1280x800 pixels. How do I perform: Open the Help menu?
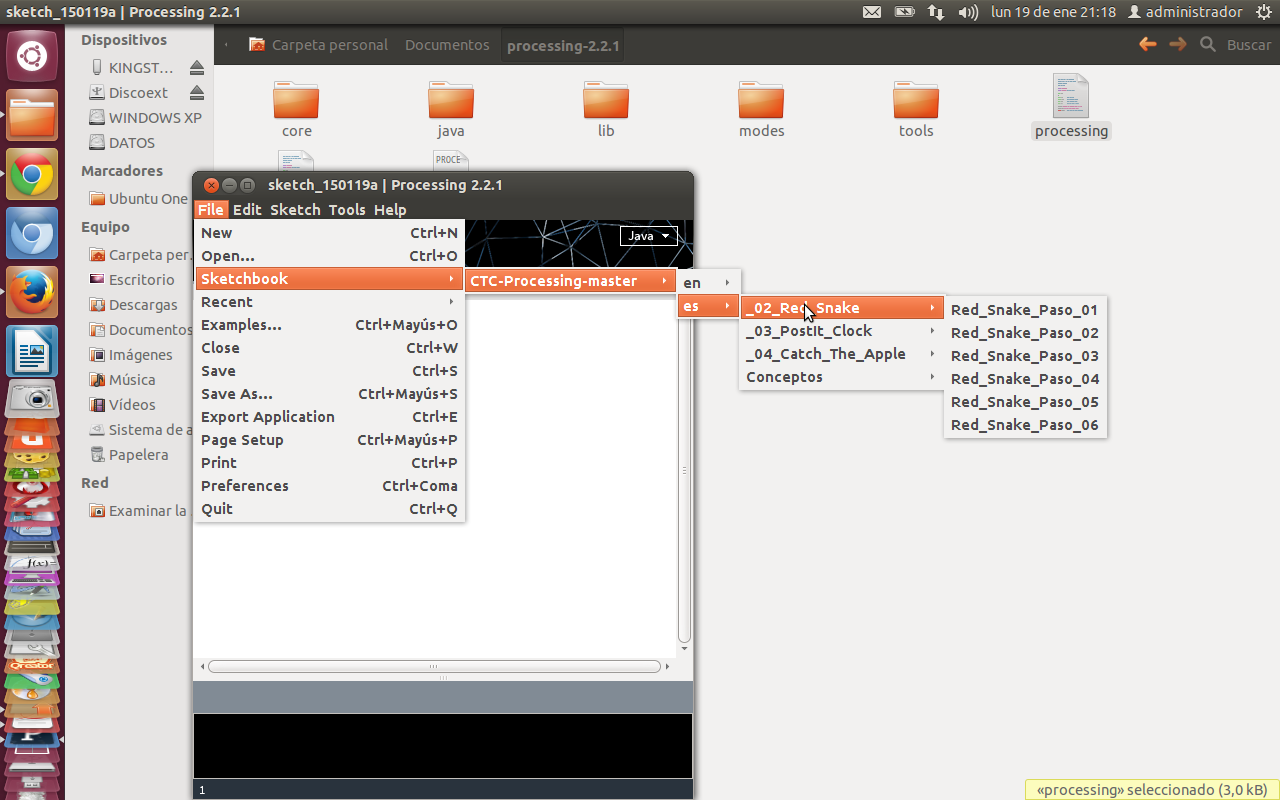point(390,209)
